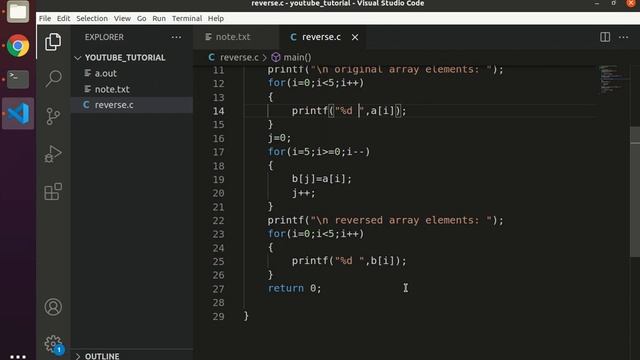
Task: Click the 'j=0;' statement
Action: 279,138
